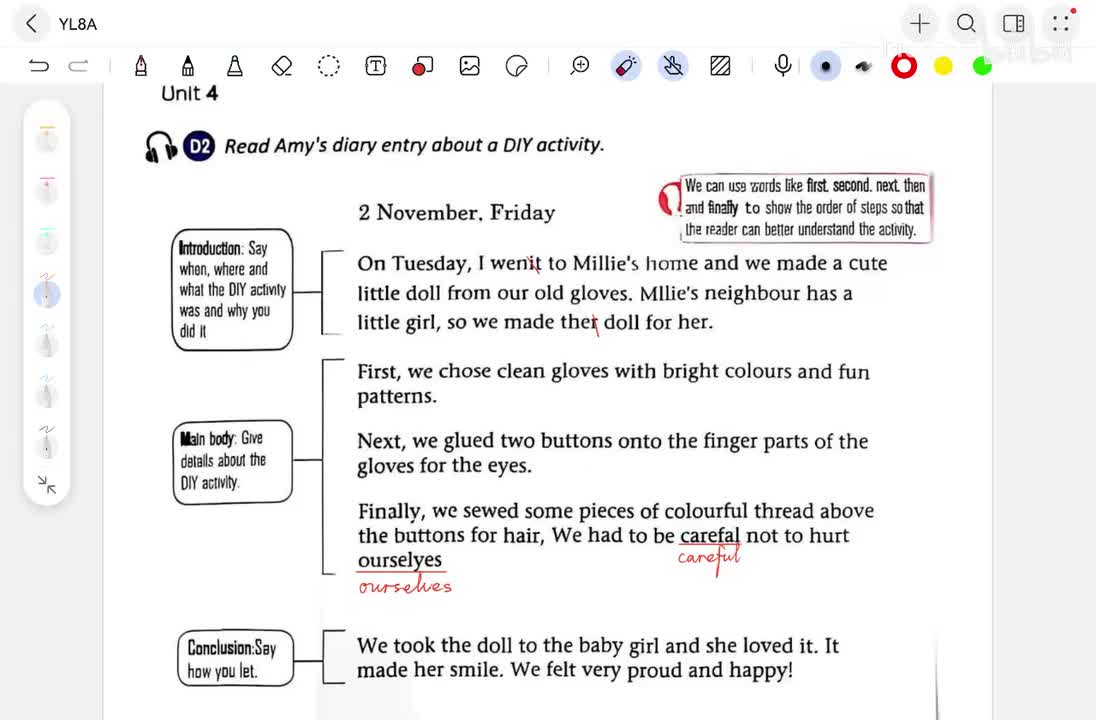Click the red handwritten word 'ourselves'
Image resolution: width=1096 pixels, height=720 pixels.
click(405, 586)
